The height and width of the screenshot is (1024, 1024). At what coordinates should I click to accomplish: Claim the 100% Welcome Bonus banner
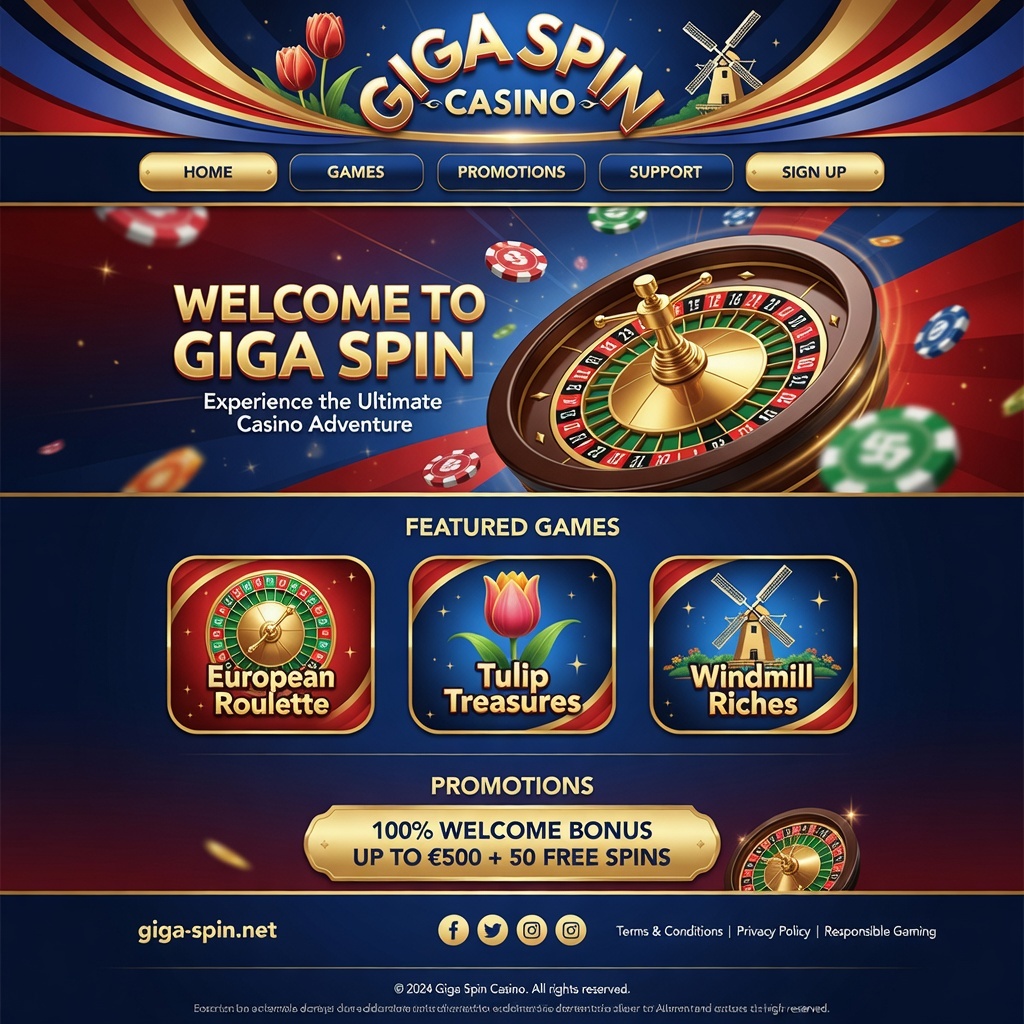(x=512, y=843)
